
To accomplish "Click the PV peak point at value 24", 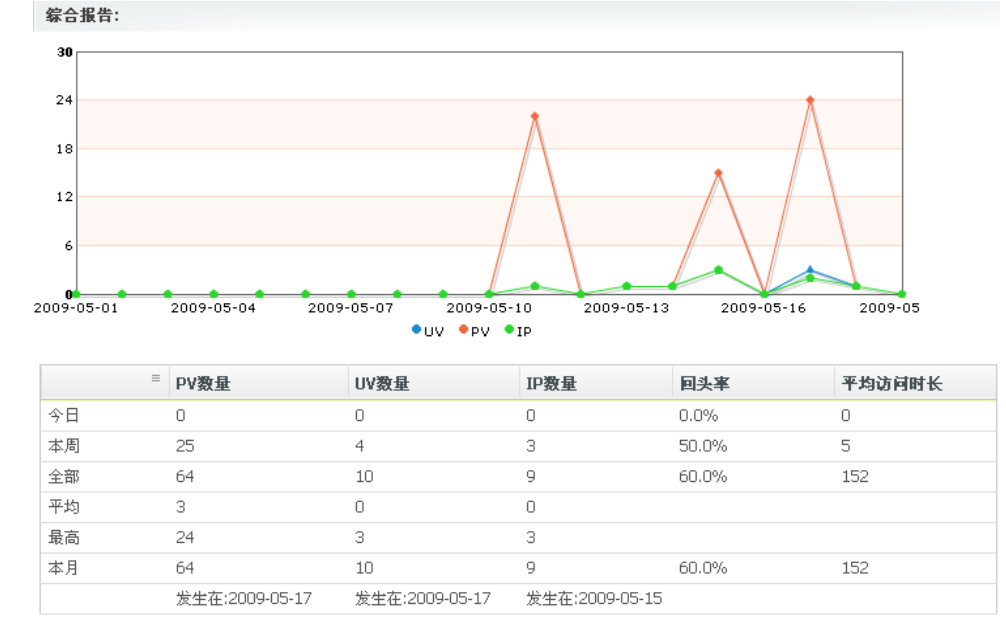I will pos(810,100).
